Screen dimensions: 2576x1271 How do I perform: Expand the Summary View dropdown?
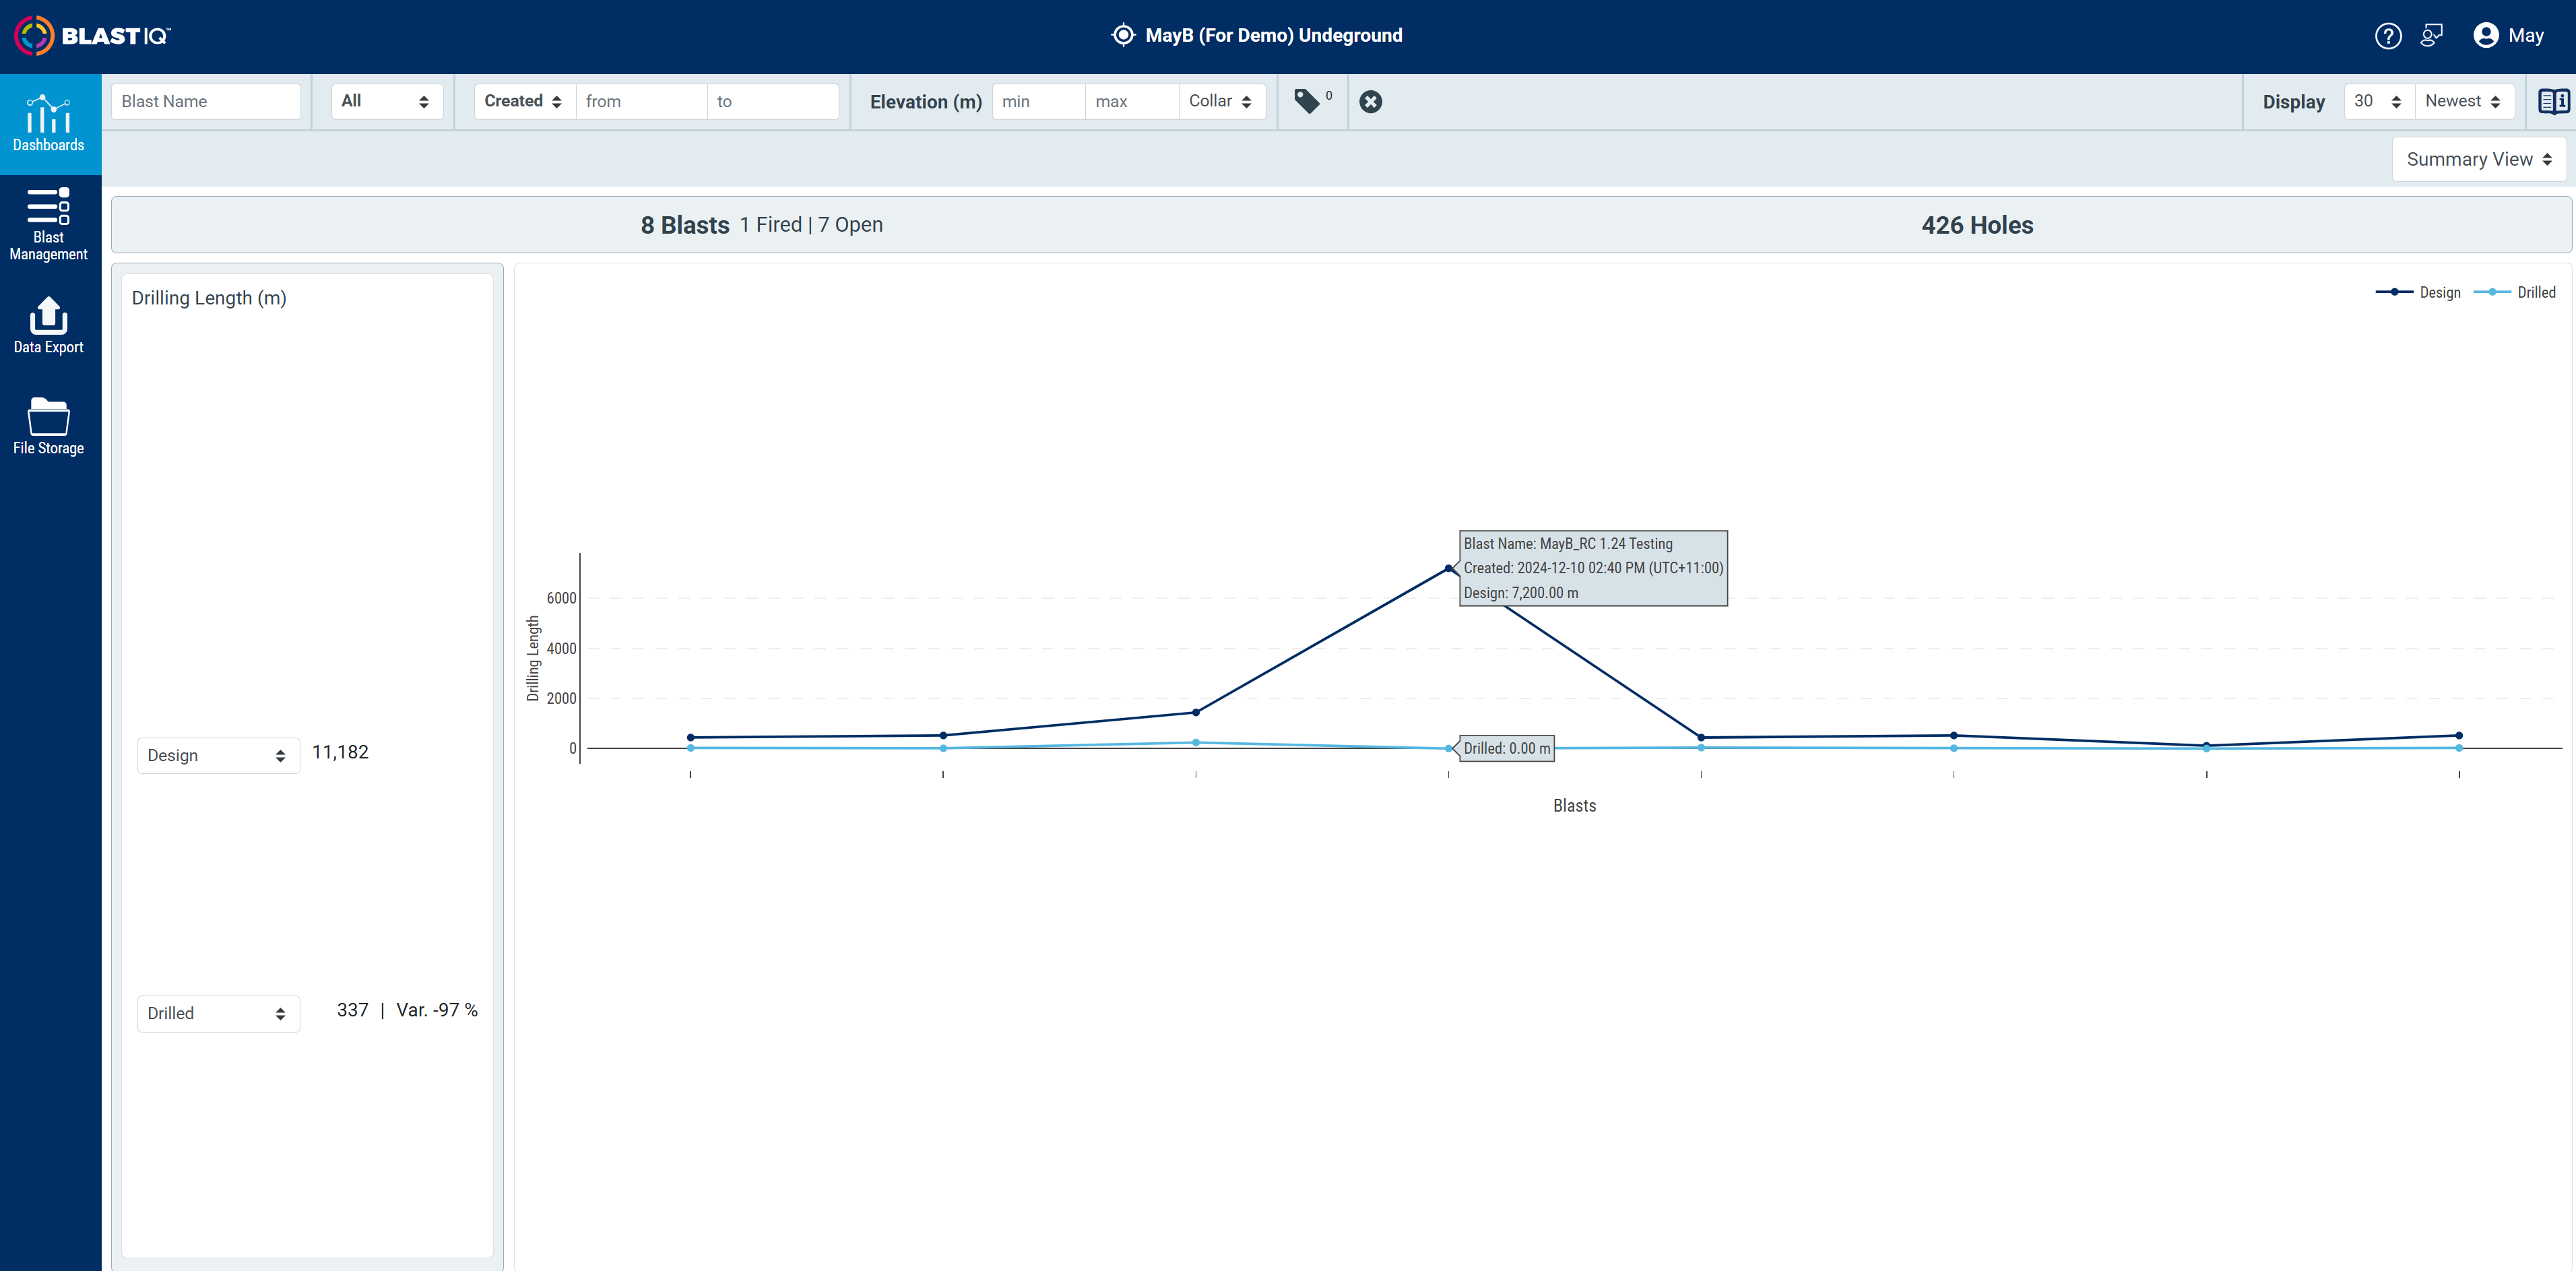[2478, 159]
